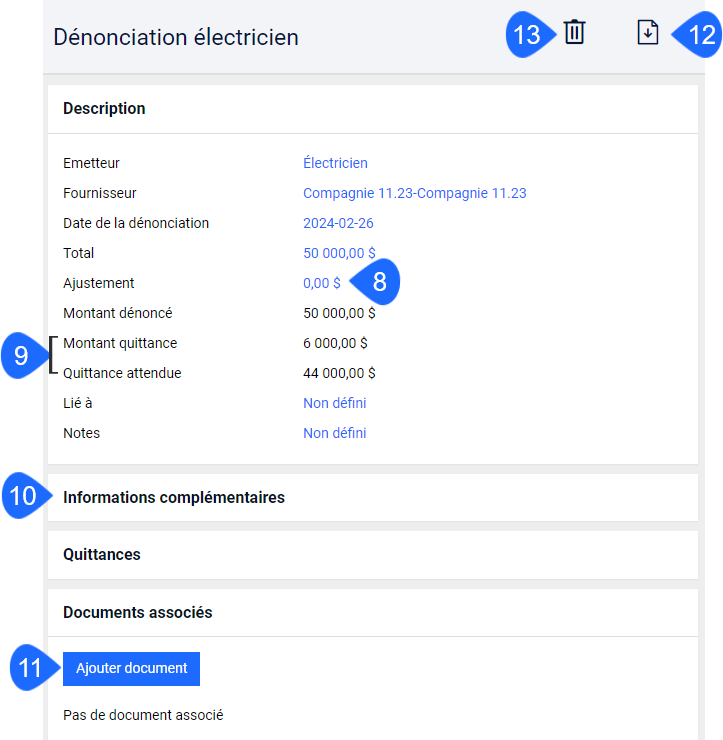Click the download document icon
Viewport: 723px width, 740px height.
pyautogui.click(x=647, y=33)
